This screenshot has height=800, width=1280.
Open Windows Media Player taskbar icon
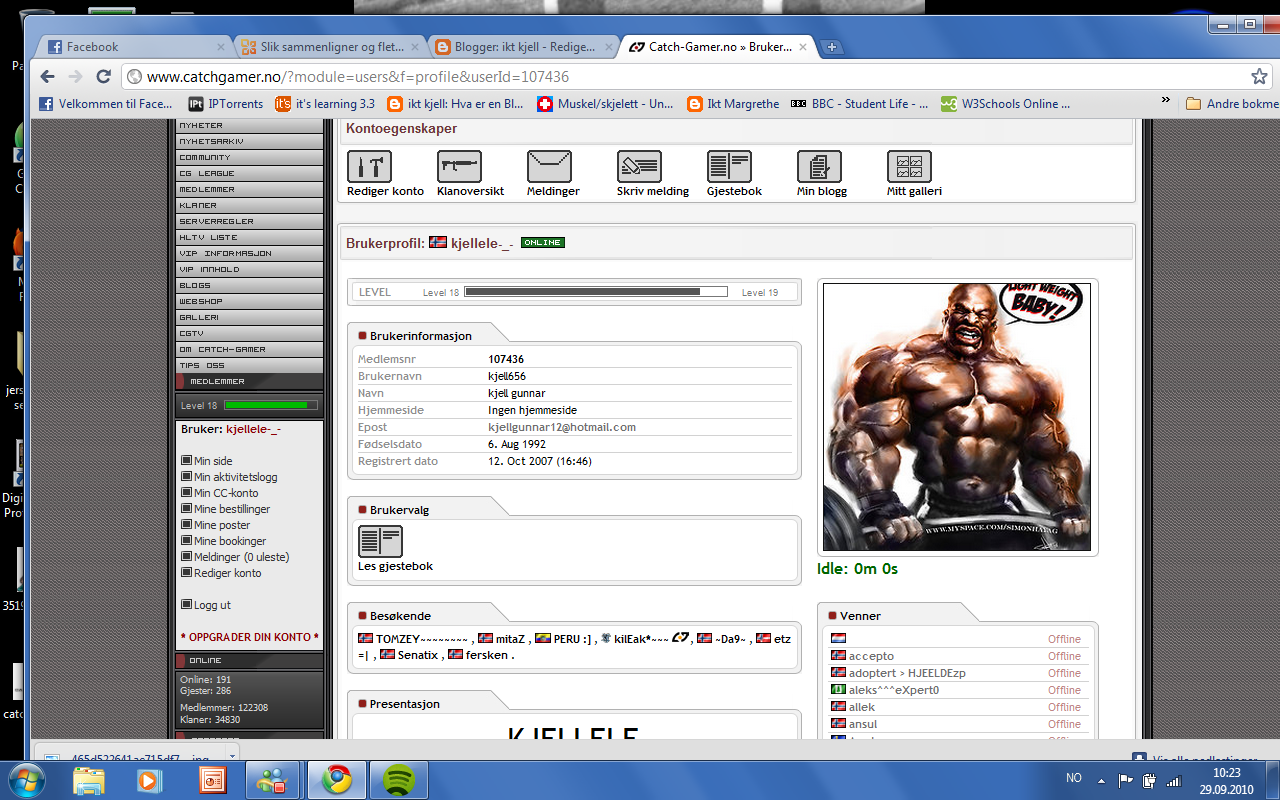point(150,779)
